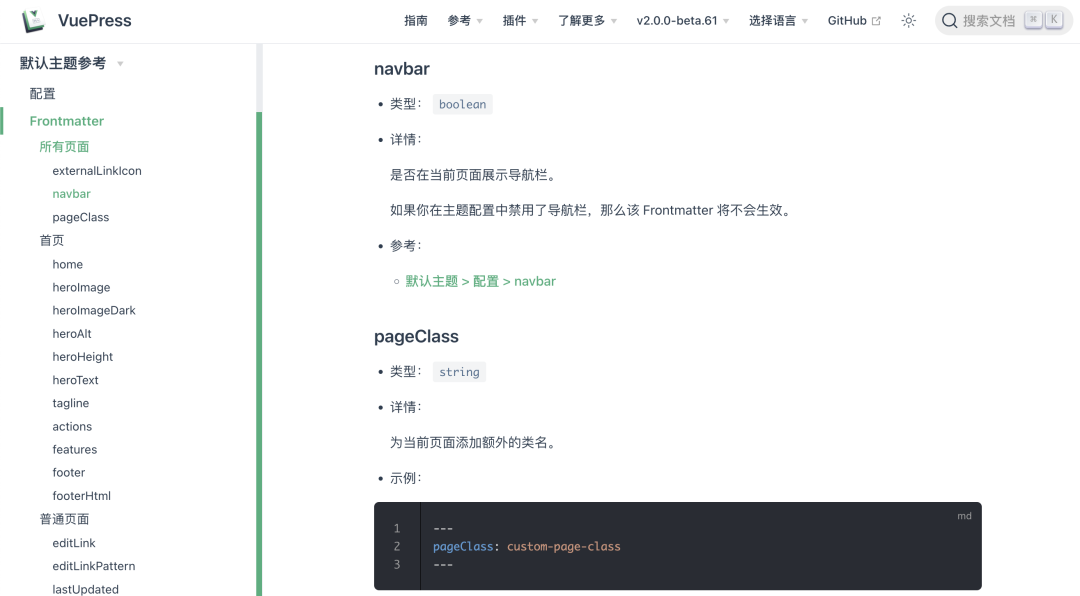Open the v2.0.0-beta.61 version dropdown
The width and height of the screenshot is (1080, 596).
pyautogui.click(x=683, y=21)
